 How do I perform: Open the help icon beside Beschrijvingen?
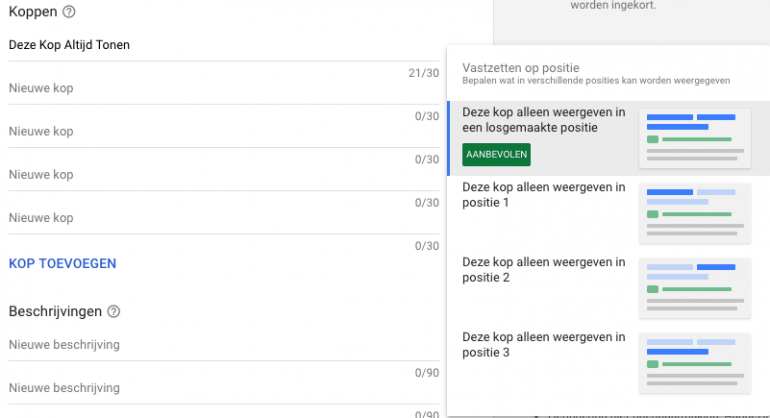point(113,311)
